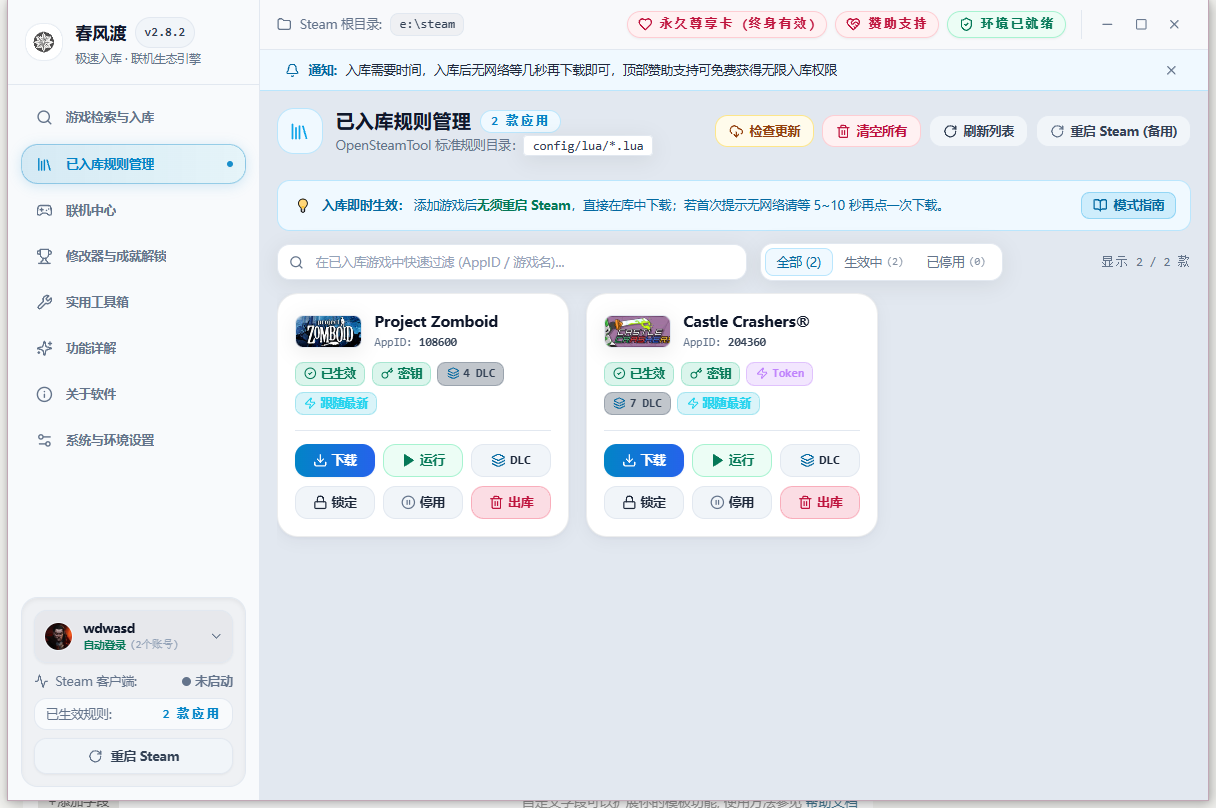The height and width of the screenshot is (808, 1216).
Task: Click Castle Crashers' 已生效 tag
Action: 639,374
